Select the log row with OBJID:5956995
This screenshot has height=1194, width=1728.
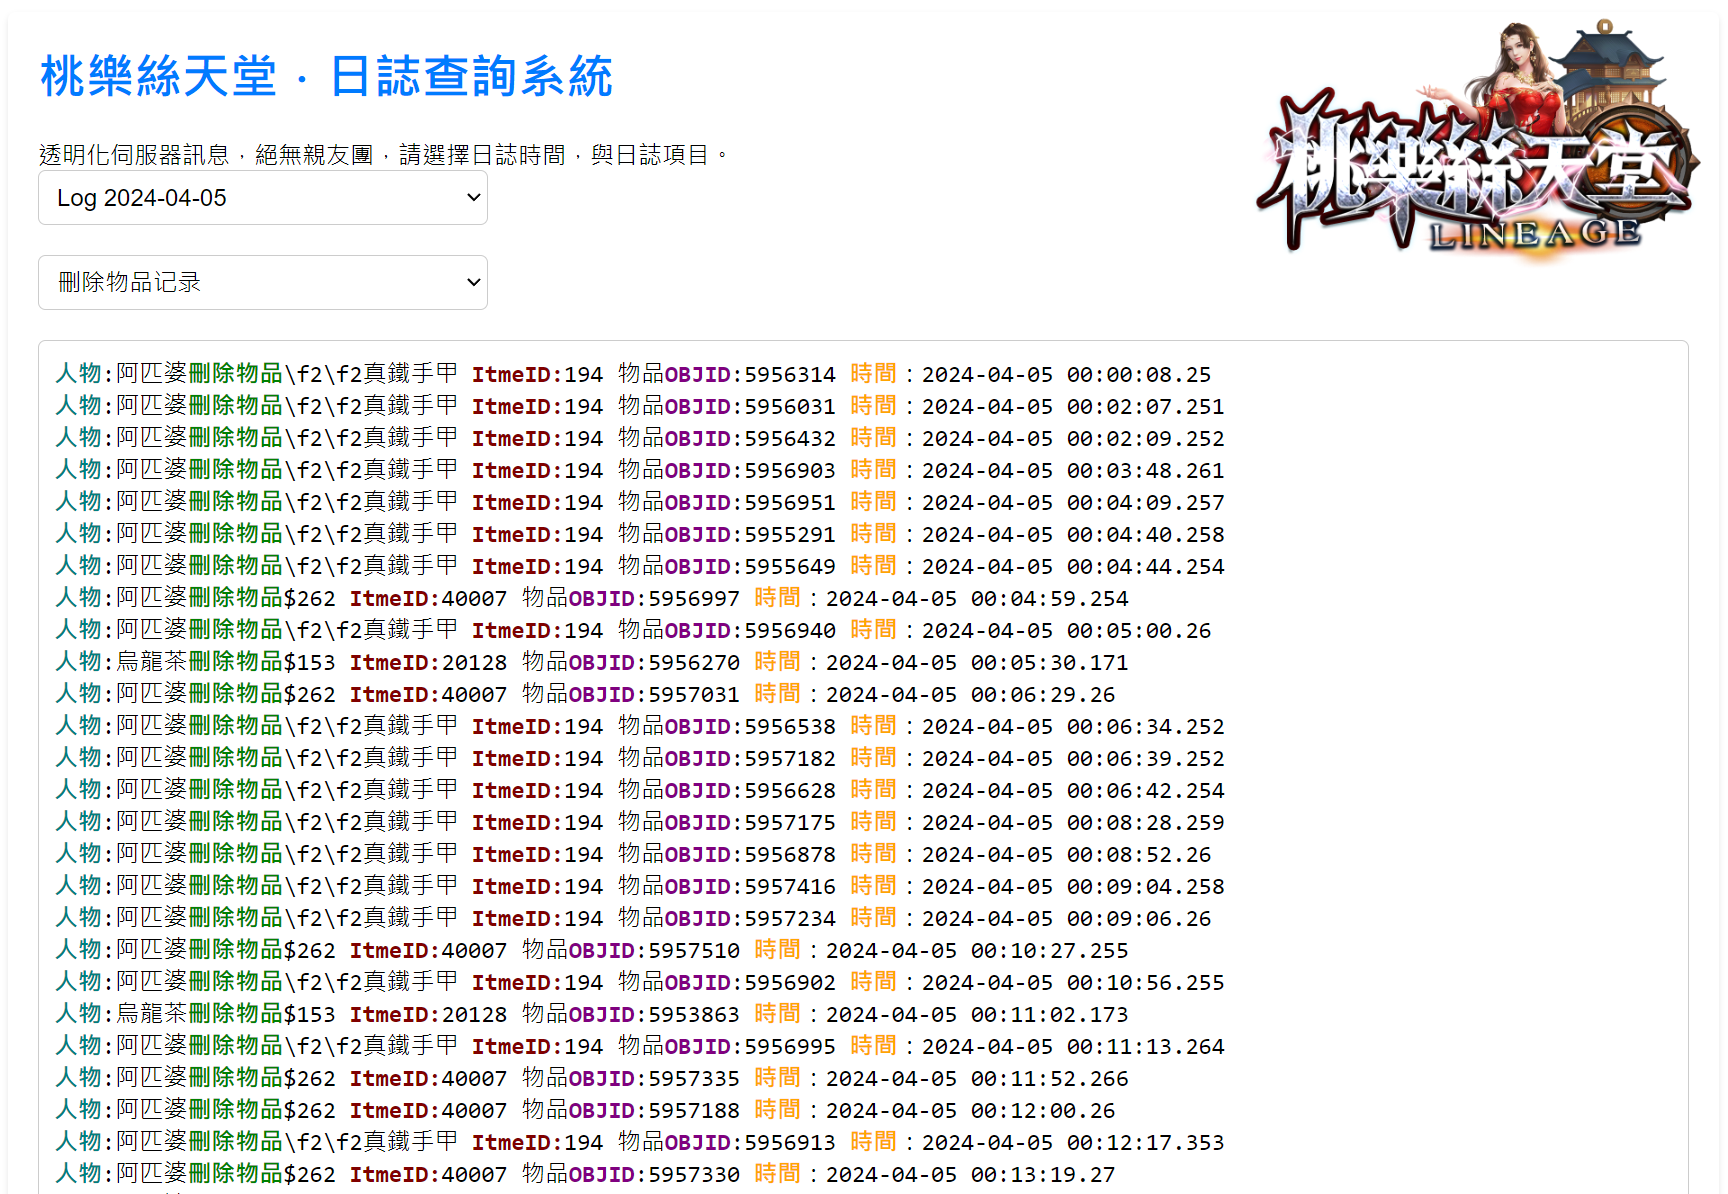[x=640, y=1046]
